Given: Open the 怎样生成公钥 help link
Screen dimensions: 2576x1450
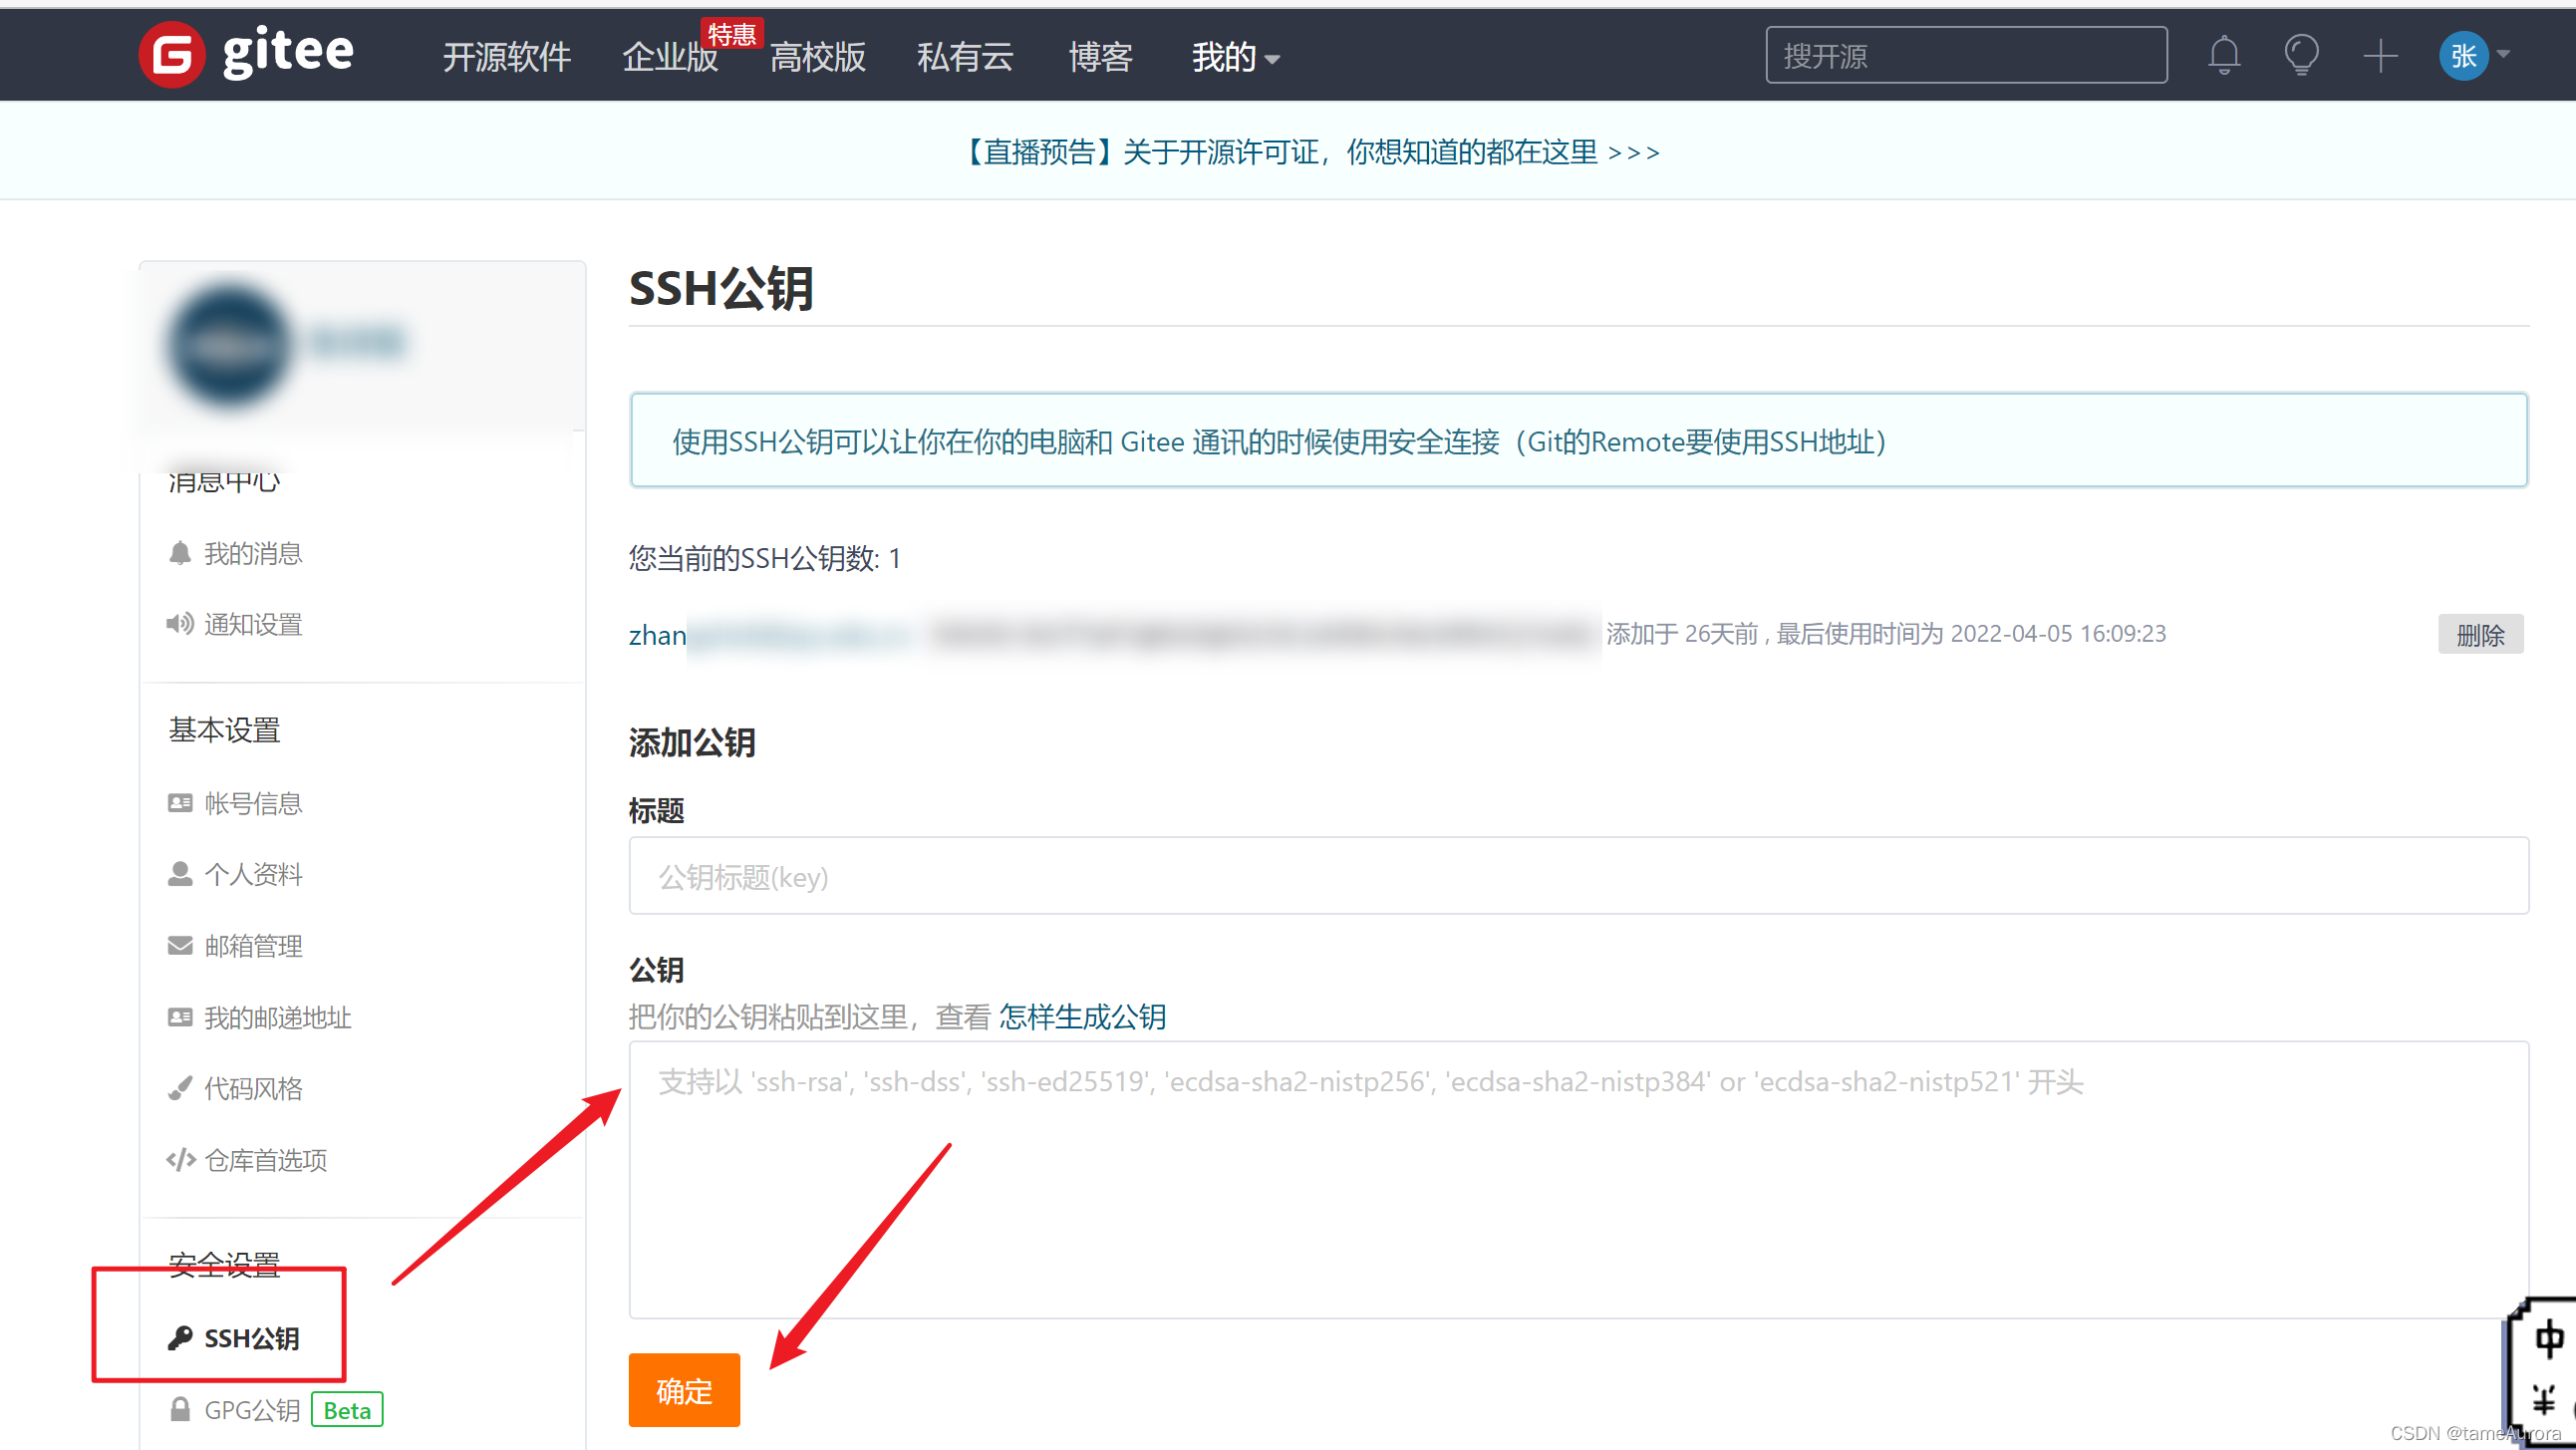Looking at the screenshot, I should pyautogui.click(x=1082, y=1017).
